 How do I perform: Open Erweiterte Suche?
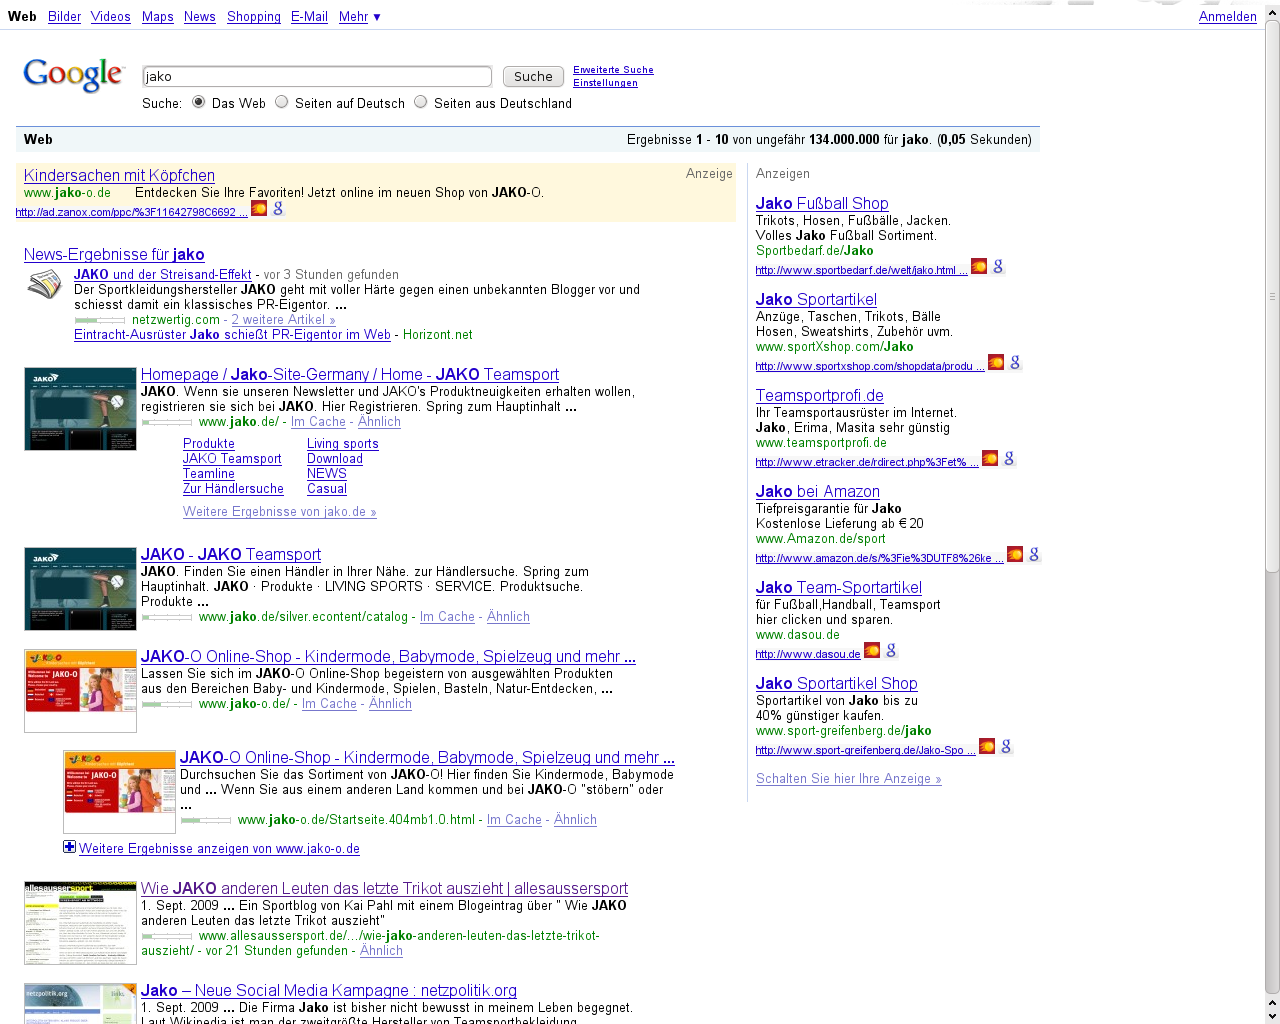(x=613, y=70)
